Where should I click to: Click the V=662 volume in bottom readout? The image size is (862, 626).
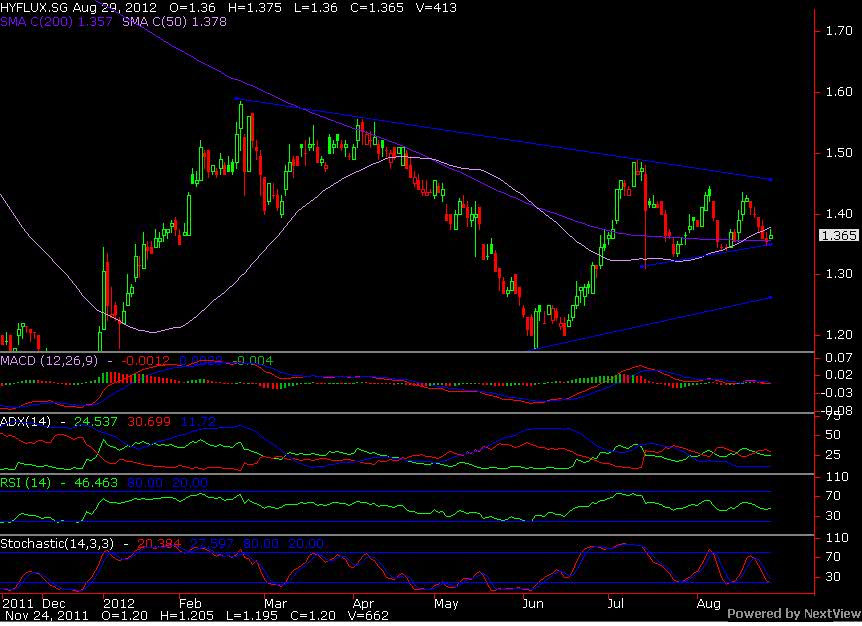368,616
